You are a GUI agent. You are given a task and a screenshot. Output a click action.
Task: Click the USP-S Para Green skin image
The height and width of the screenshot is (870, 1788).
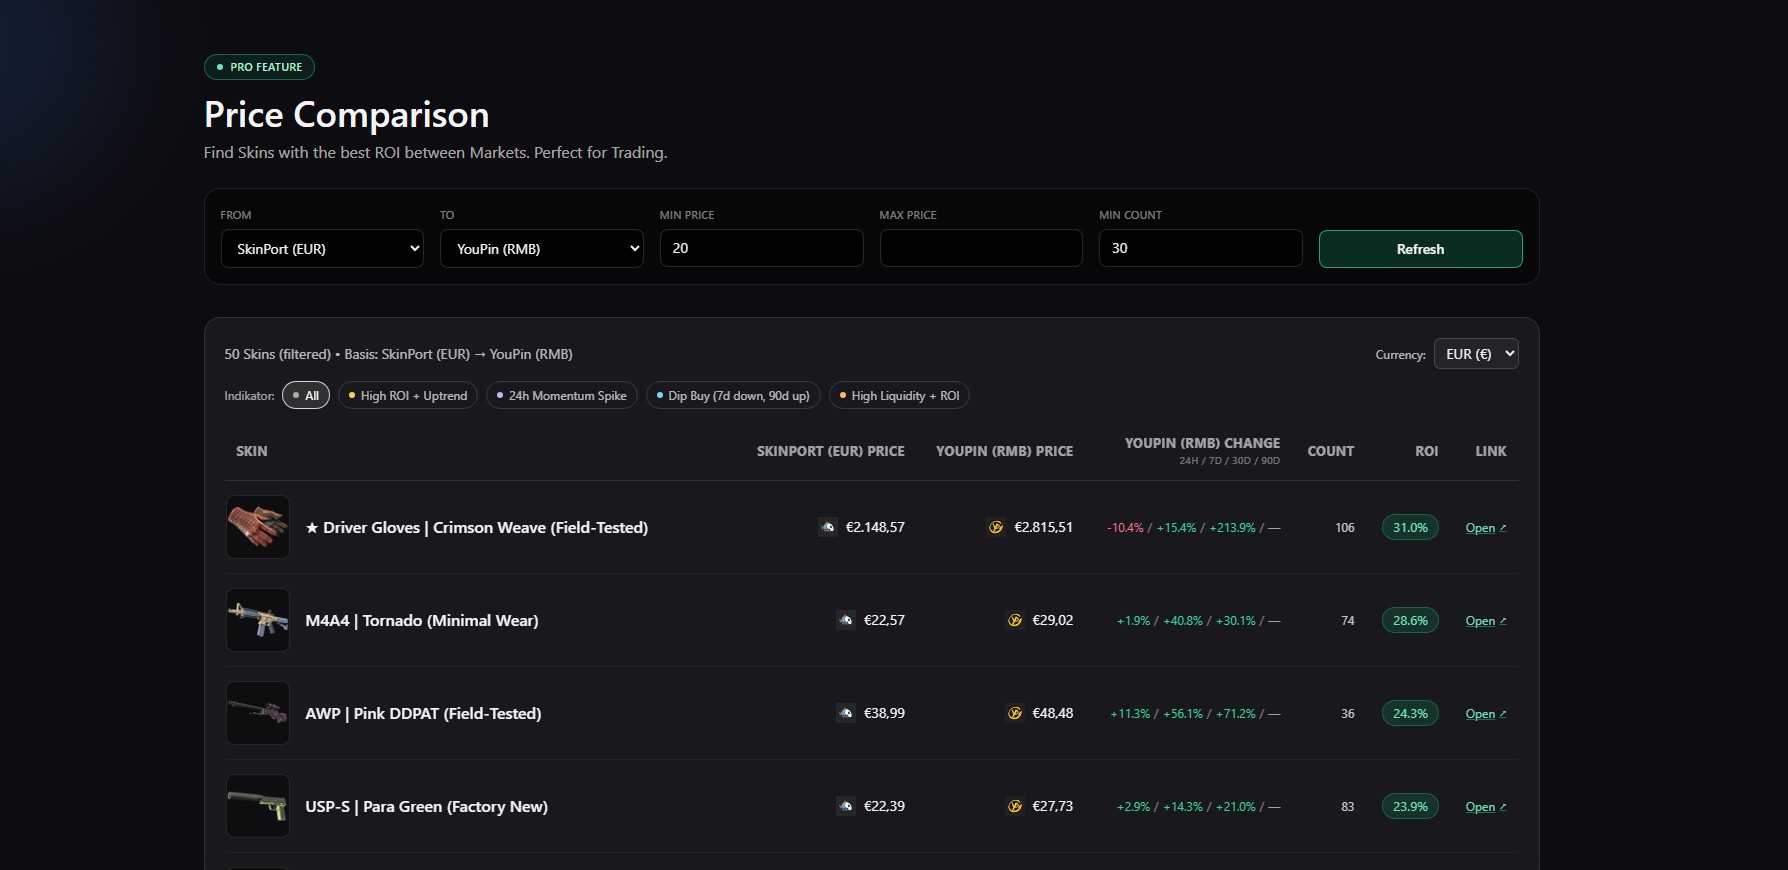coord(258,806)
